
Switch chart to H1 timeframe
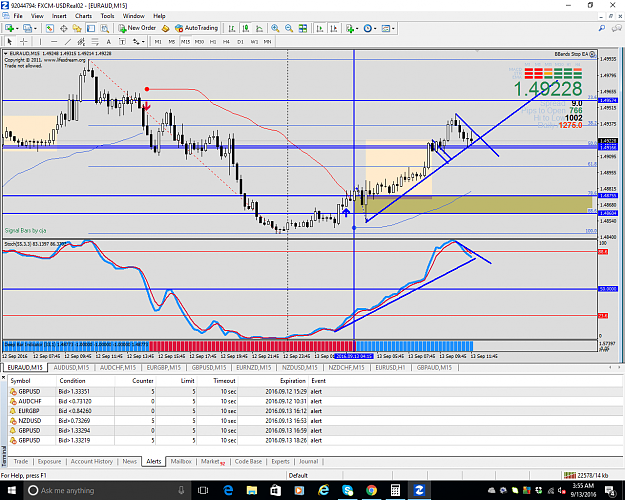(213, 41)
